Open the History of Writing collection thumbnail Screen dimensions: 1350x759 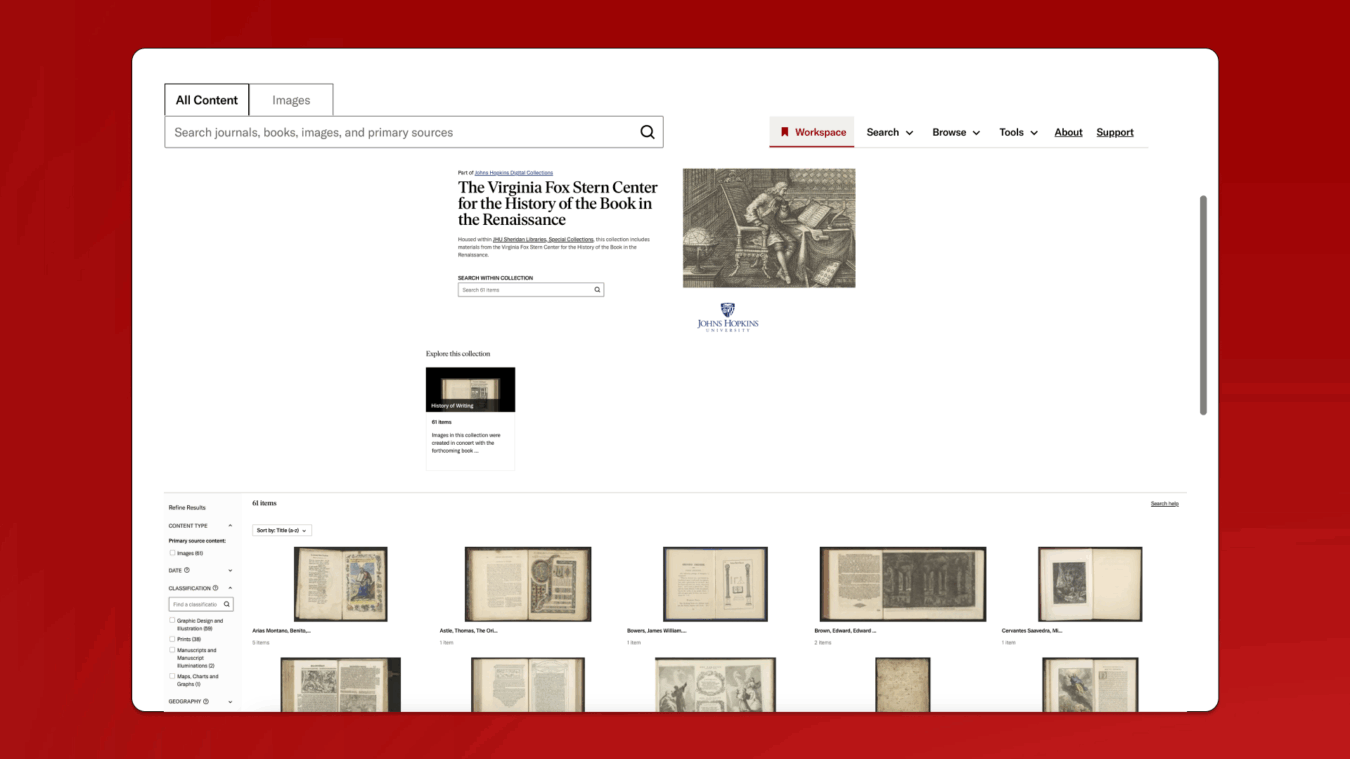pos(470,389)
